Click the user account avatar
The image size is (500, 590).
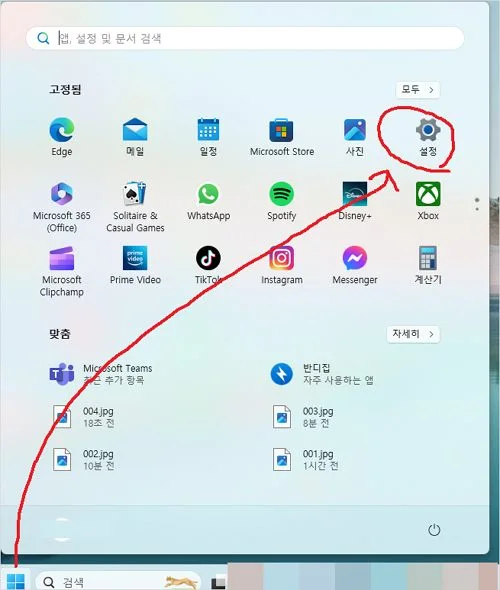pos(62,530)
